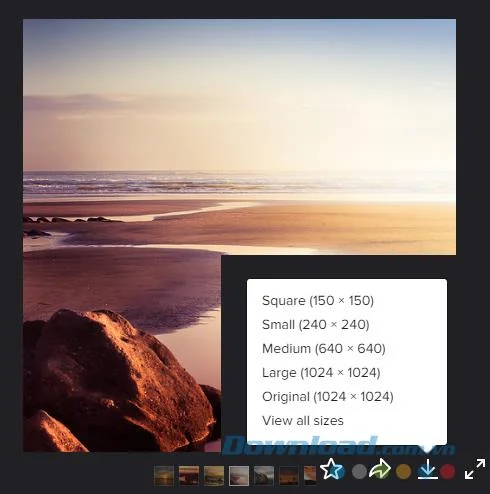Open the third filmstrip thumbnail with golden field
Screen dimensions: 490x494
point(214,476)
